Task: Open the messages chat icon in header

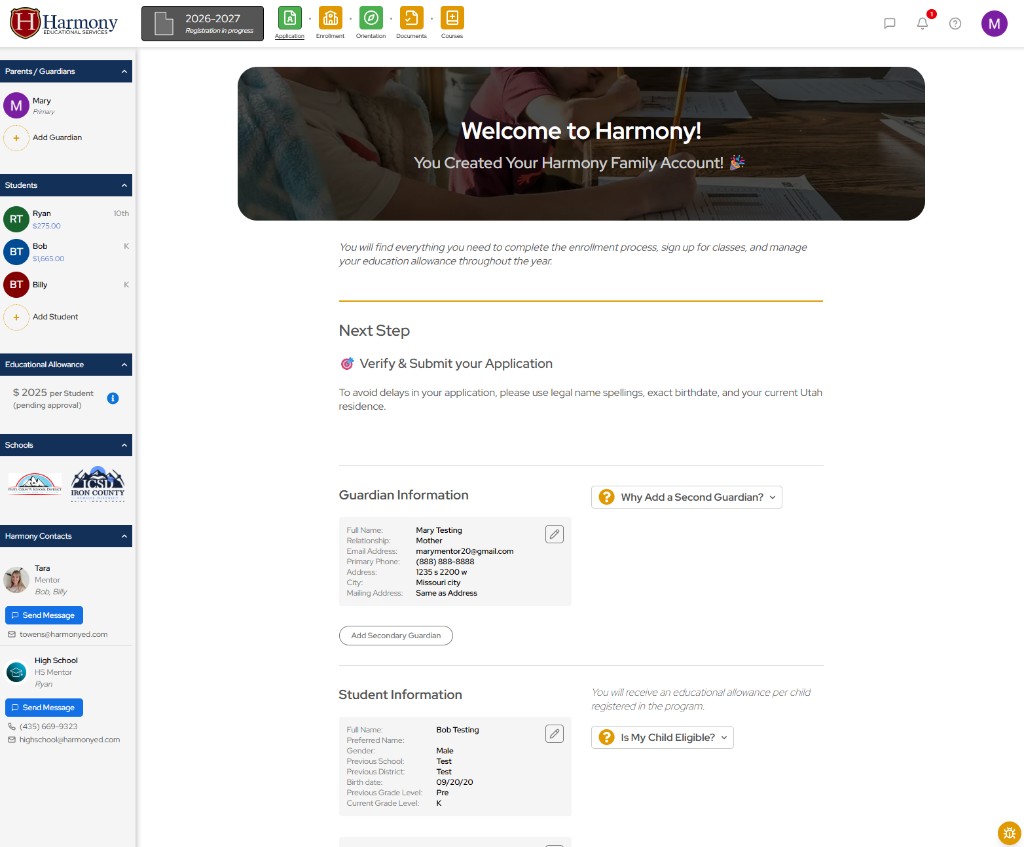Action: point(889,24)
